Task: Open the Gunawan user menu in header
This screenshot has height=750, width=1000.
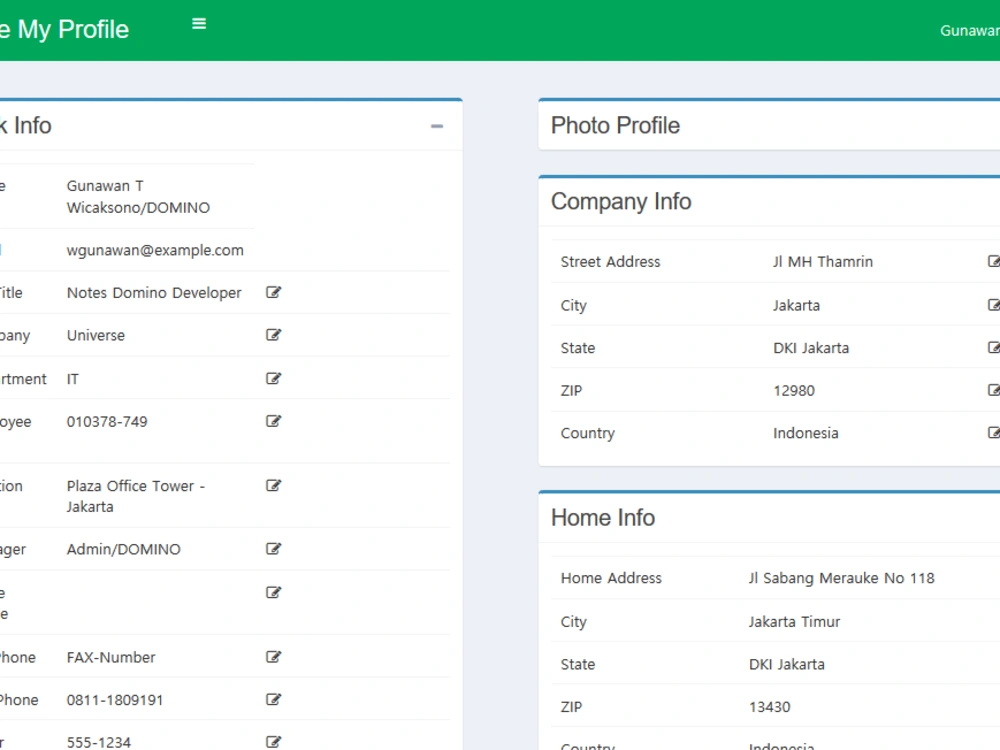Action: (x=970, y=31)
